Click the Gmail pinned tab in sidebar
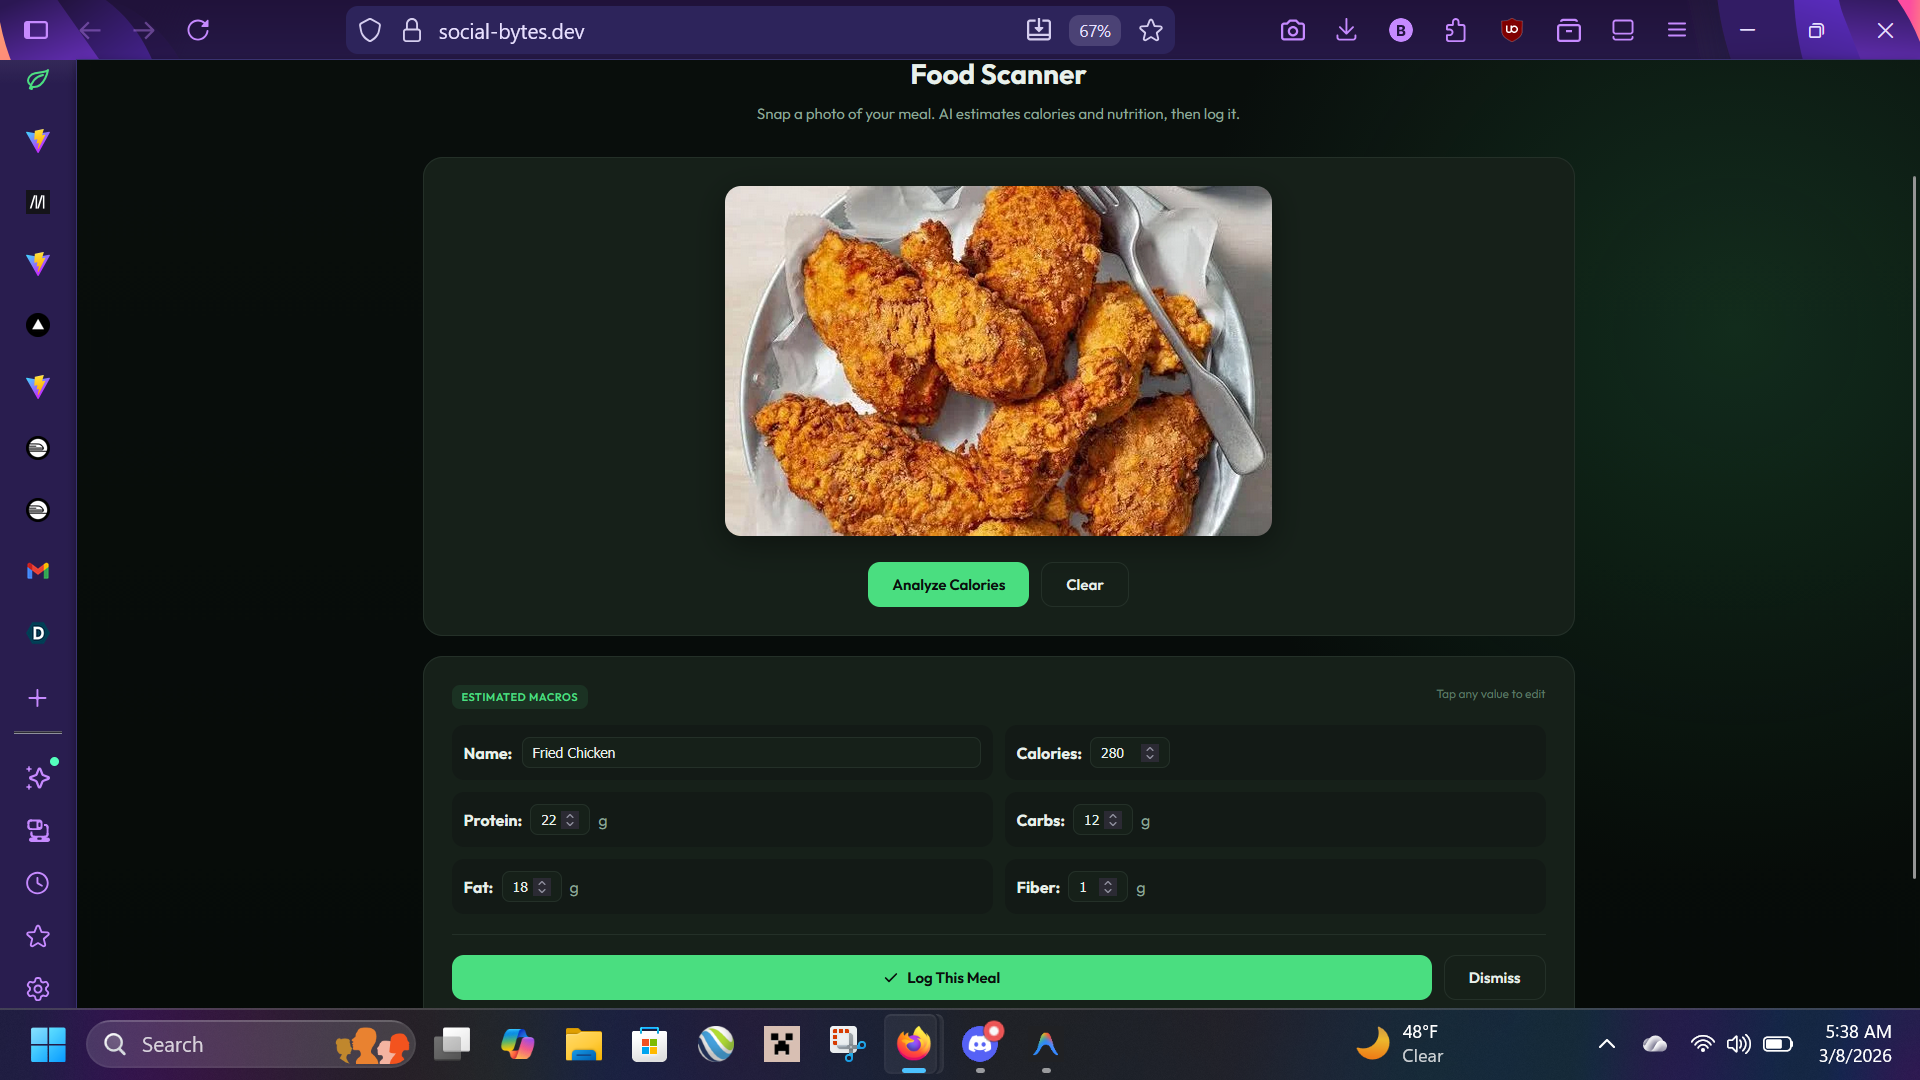Screen dimensions: 1920x1080 (38, 571)
